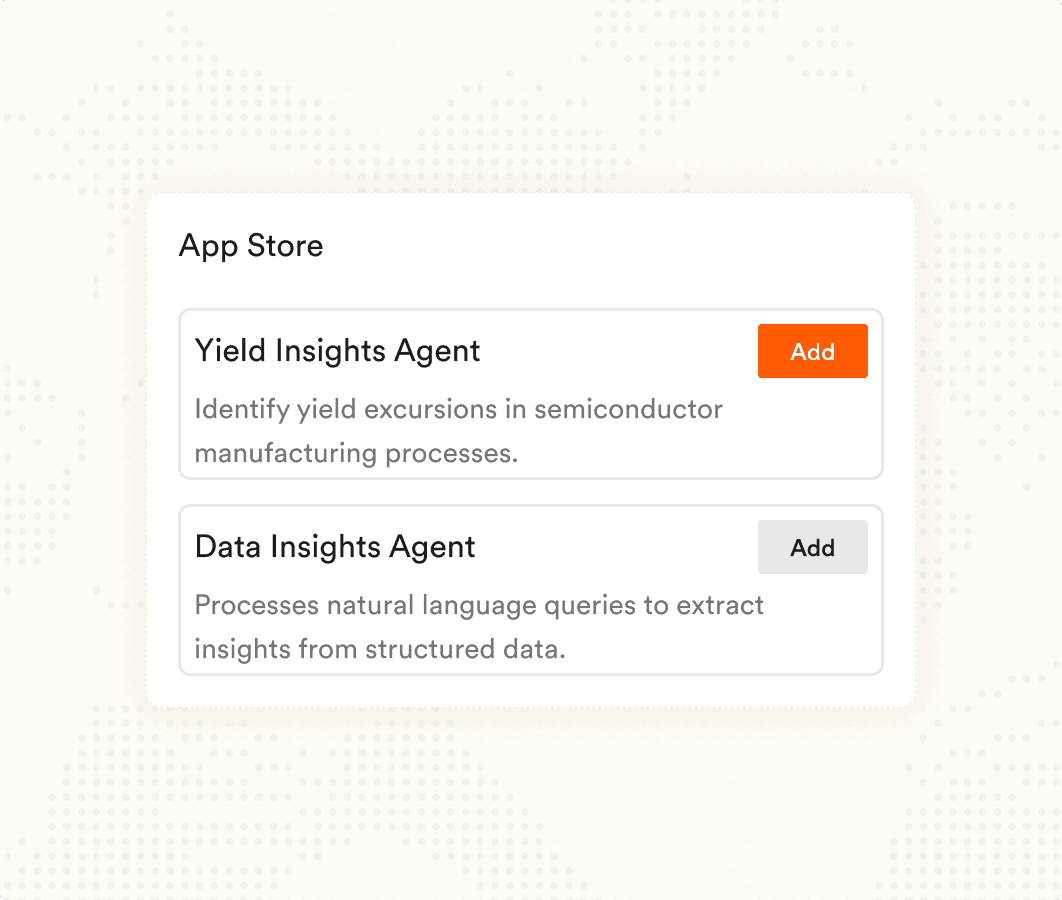Click the word "Yield" in first card title

pos(229,351)
